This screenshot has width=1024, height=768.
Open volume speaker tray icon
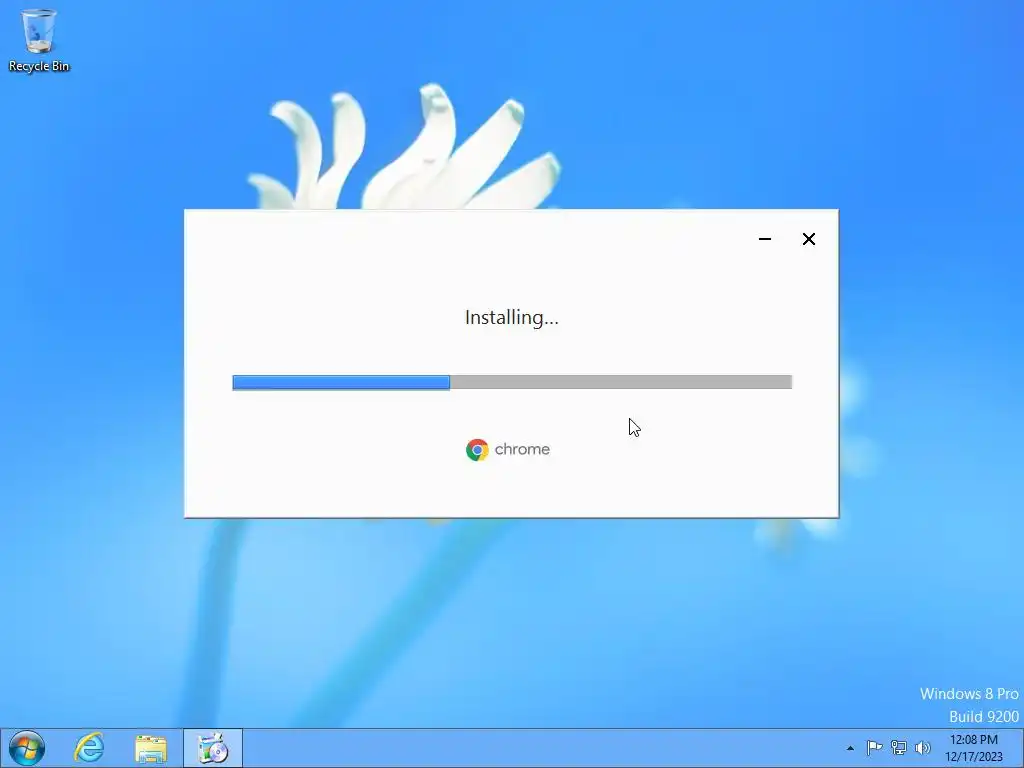click(x=922, y=748)
